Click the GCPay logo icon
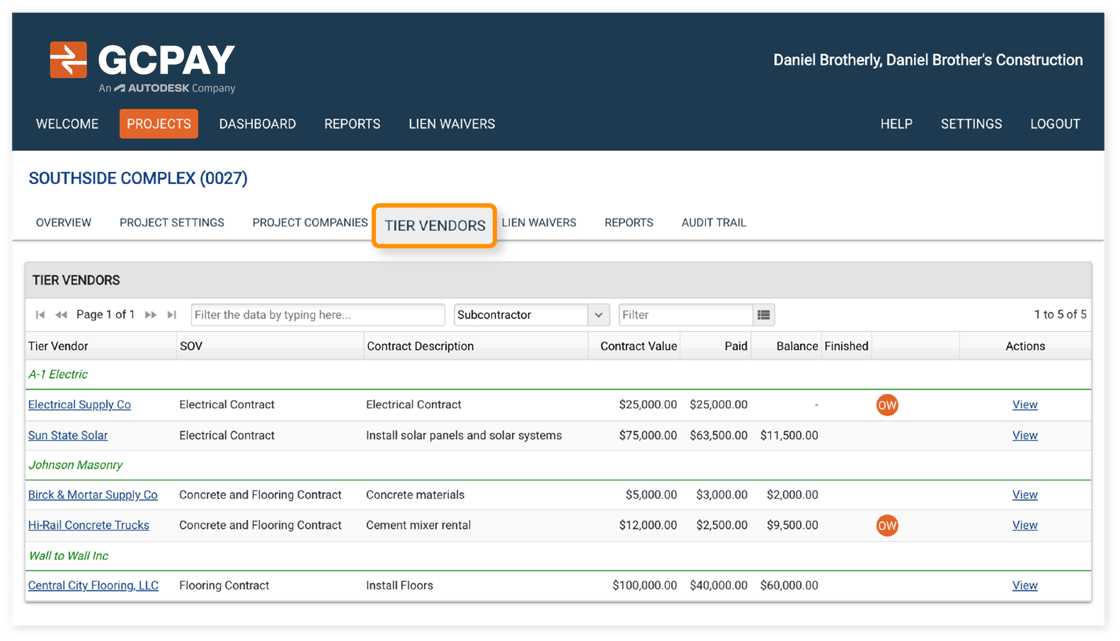Screen dimensions: 1120x641 coord(68,60)
